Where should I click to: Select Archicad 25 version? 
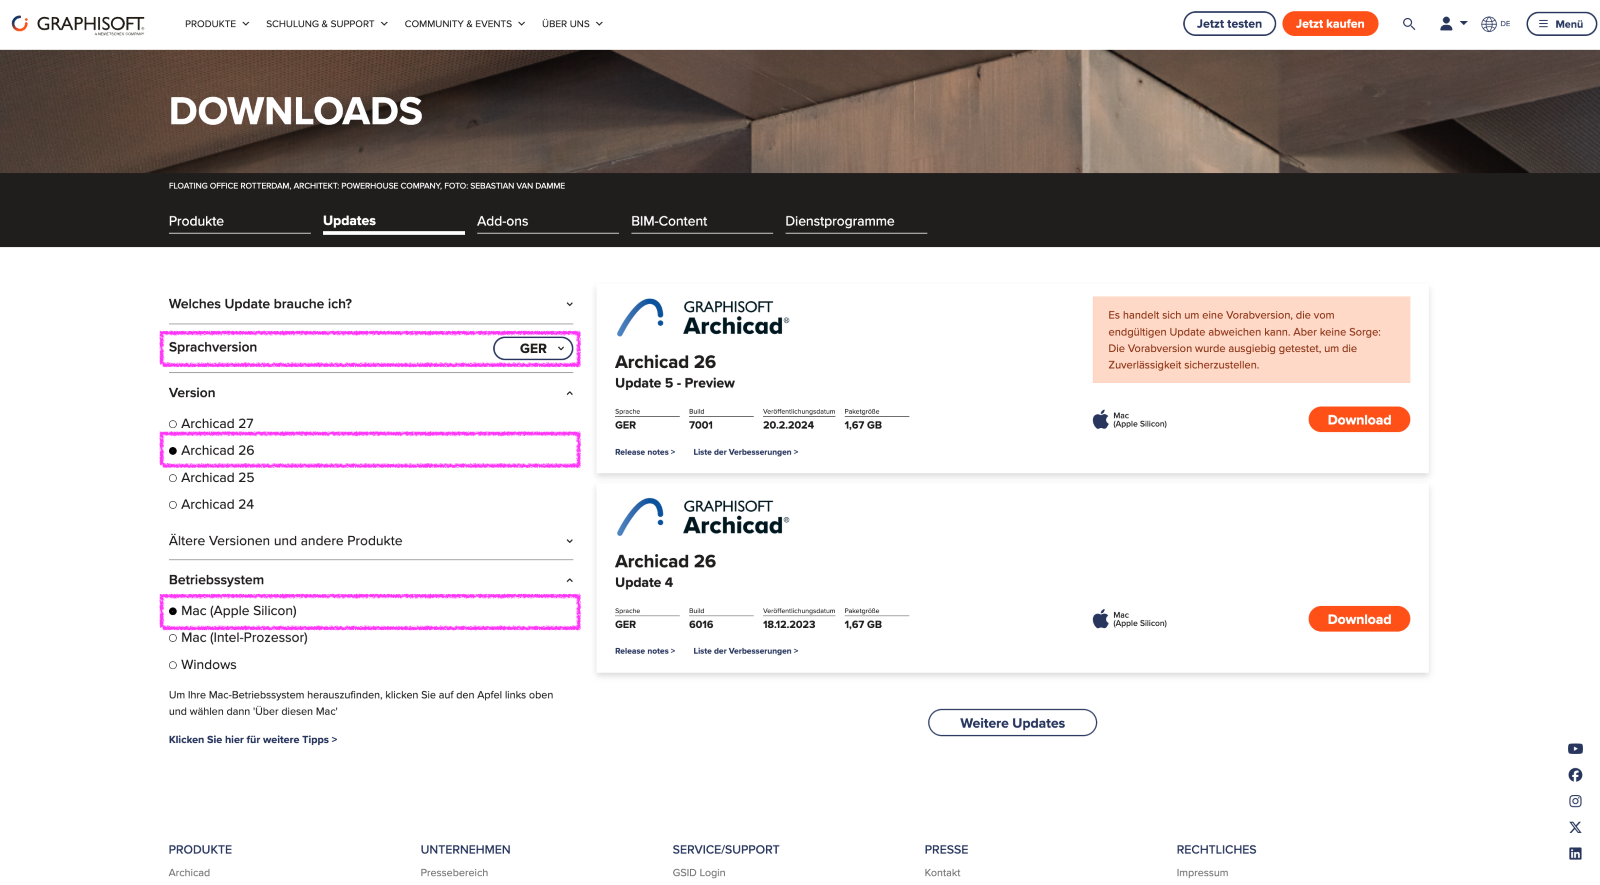(211, 478)
